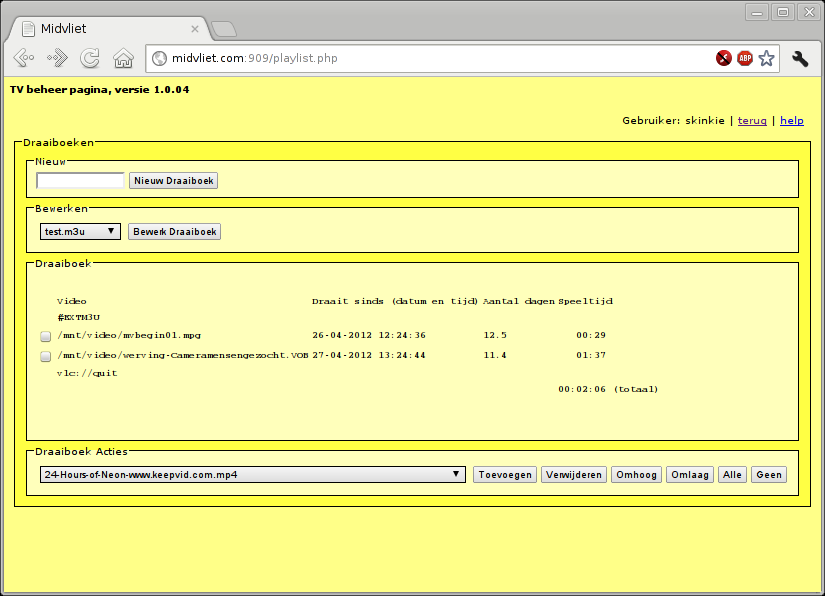825x596 pixels.
Task: Open the test.m3u playlist dropdown
Action: (80, 231)
